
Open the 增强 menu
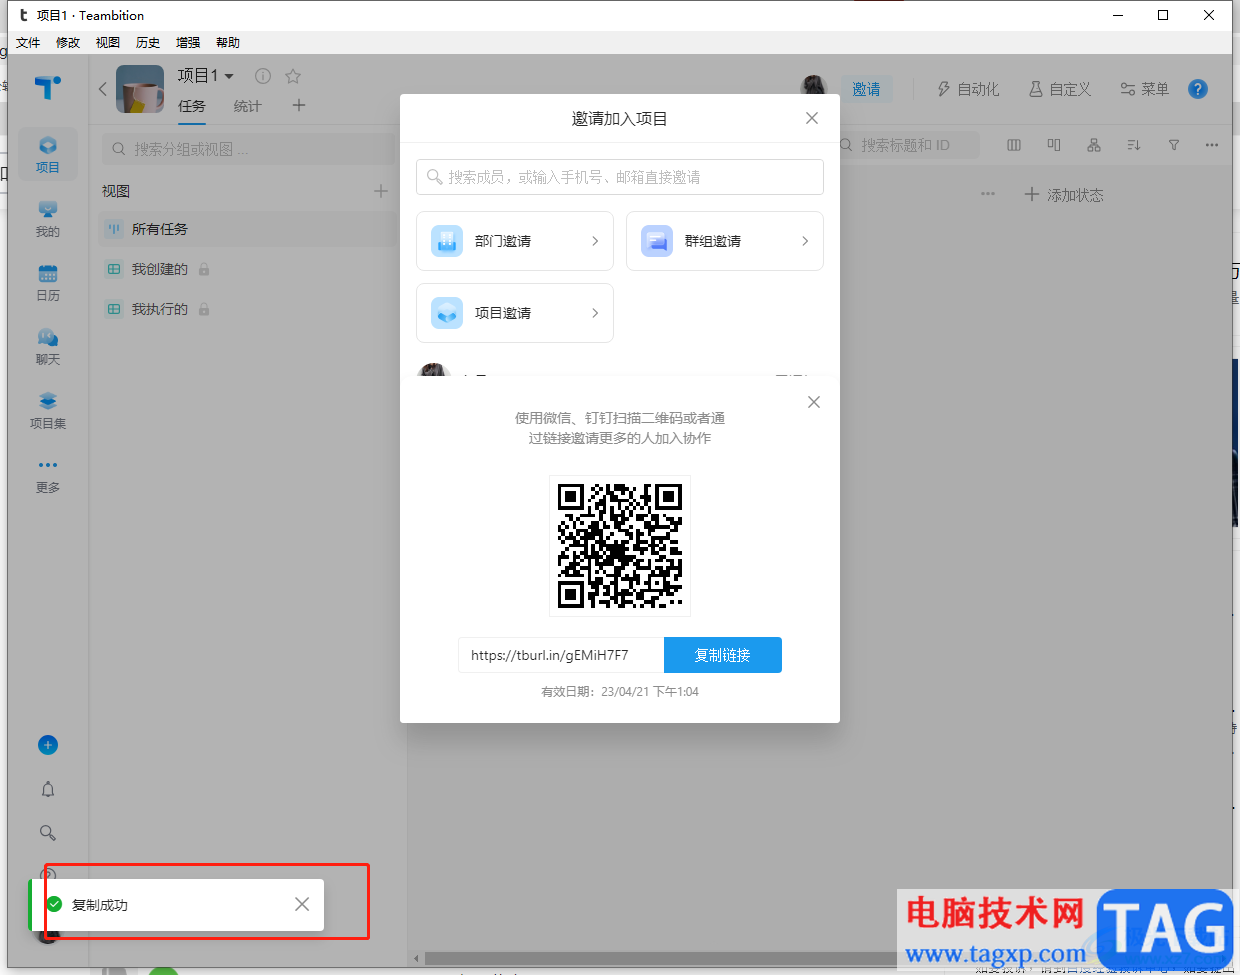click(188, 42)
